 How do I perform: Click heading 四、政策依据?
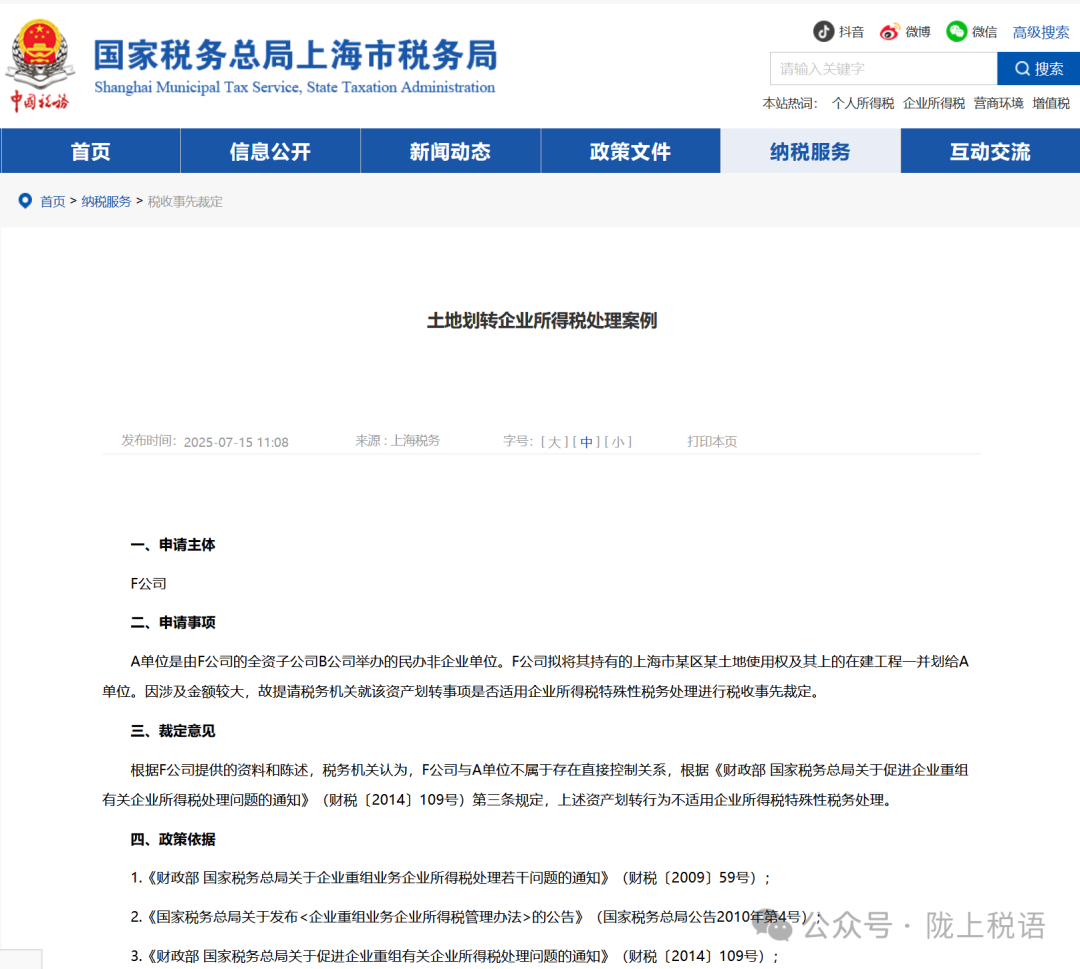tap(173, 839)
